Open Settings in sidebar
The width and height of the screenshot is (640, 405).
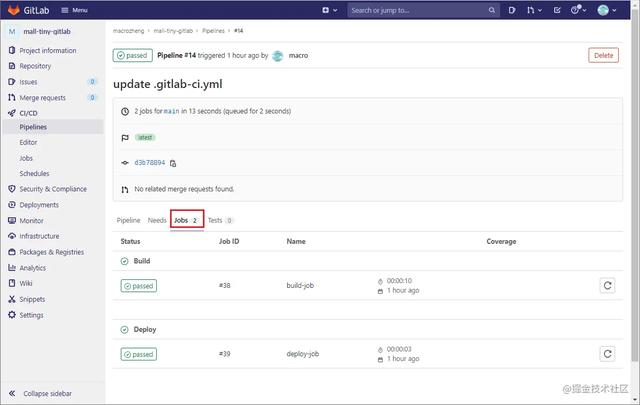tap(31, 315)
